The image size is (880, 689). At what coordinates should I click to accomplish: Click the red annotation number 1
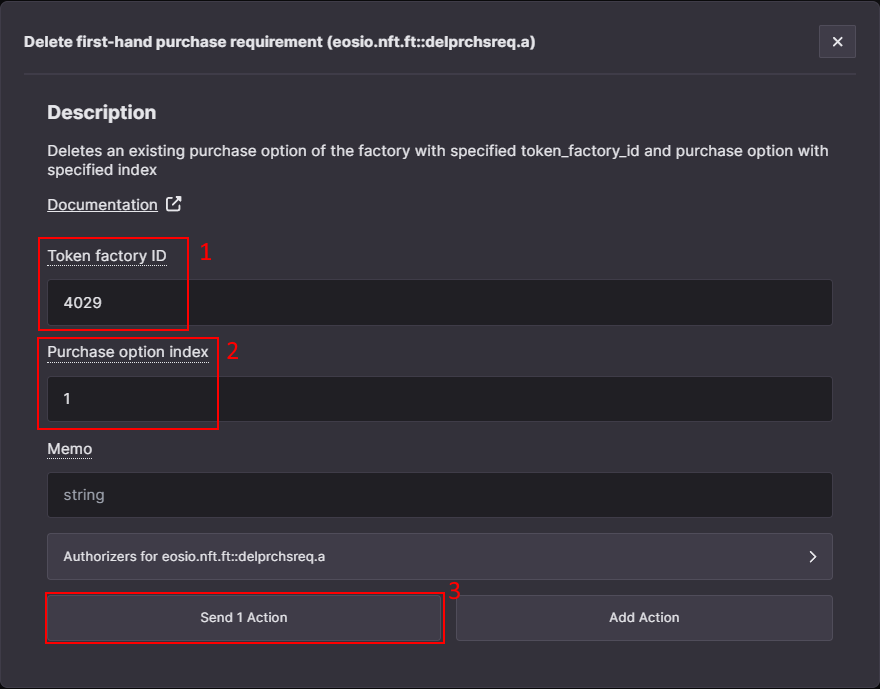click(205, 252)
